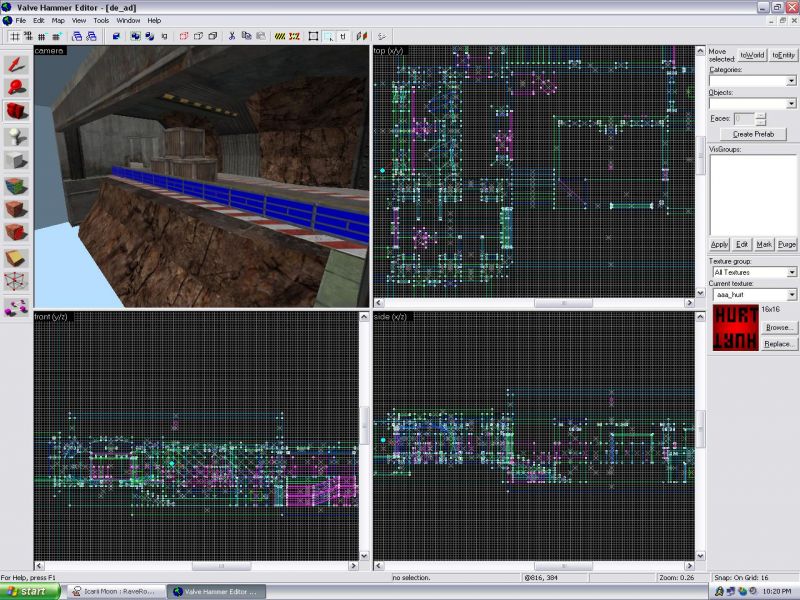Expand the Categories dropdown
The width and height of the screenshot is (800, 600).
[791, 81]
